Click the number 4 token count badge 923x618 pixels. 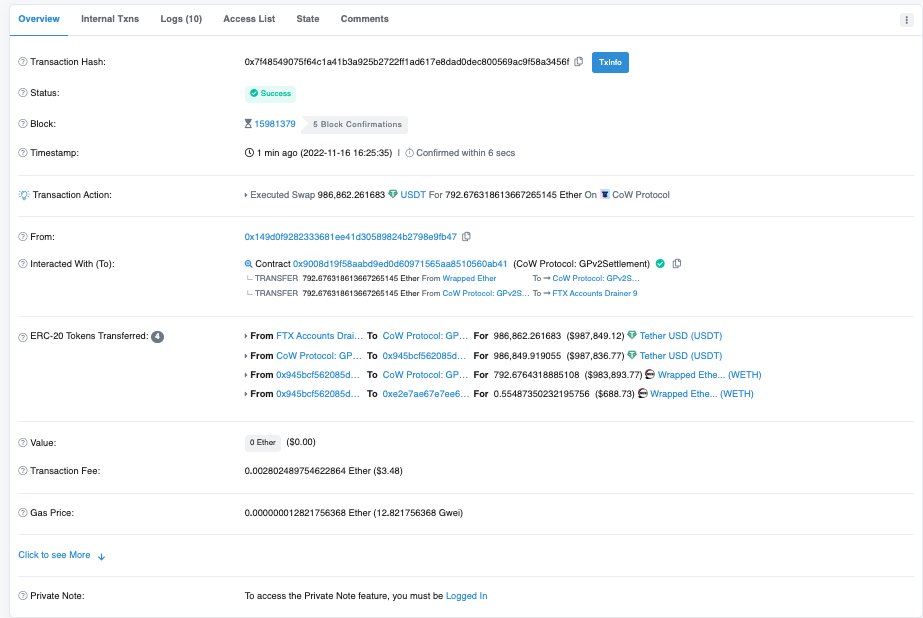pos(157,337)
